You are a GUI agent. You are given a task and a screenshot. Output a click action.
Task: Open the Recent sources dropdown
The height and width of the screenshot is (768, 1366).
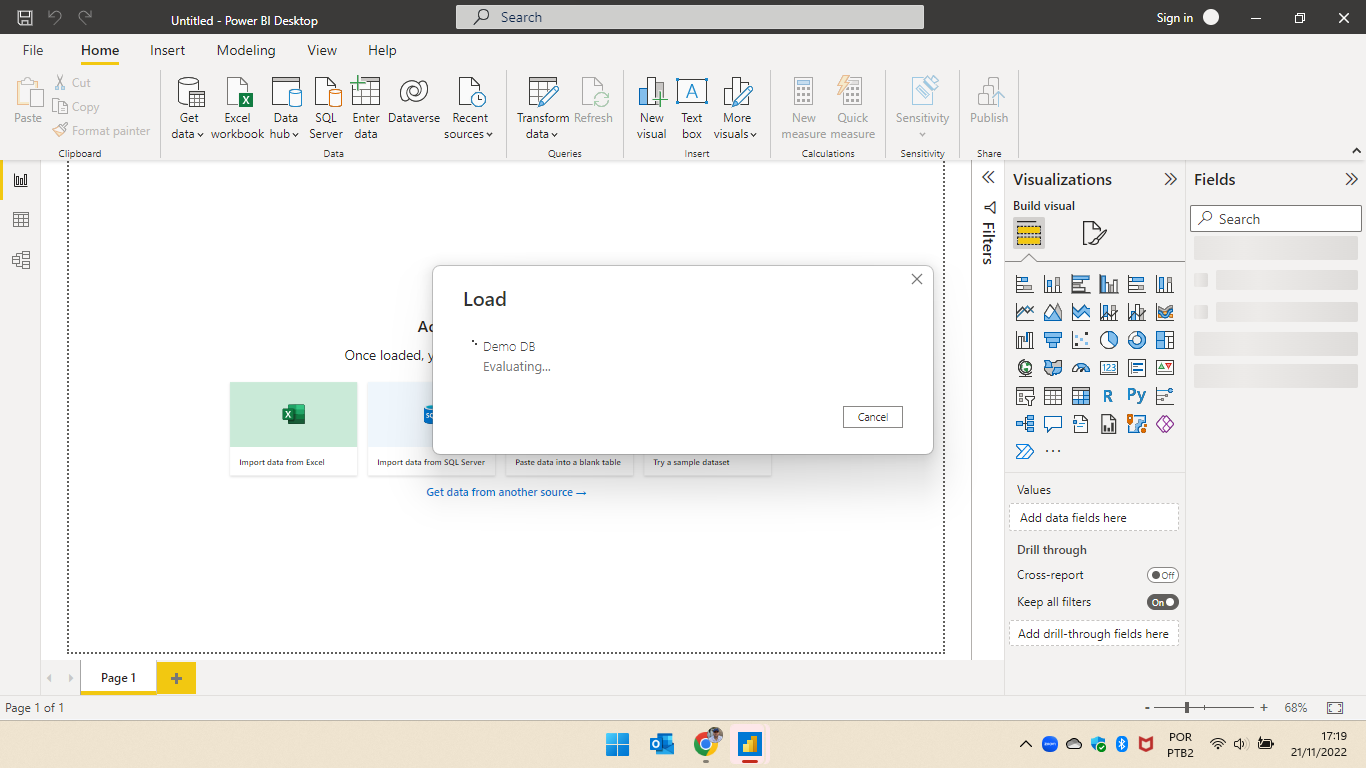(469, 108)
